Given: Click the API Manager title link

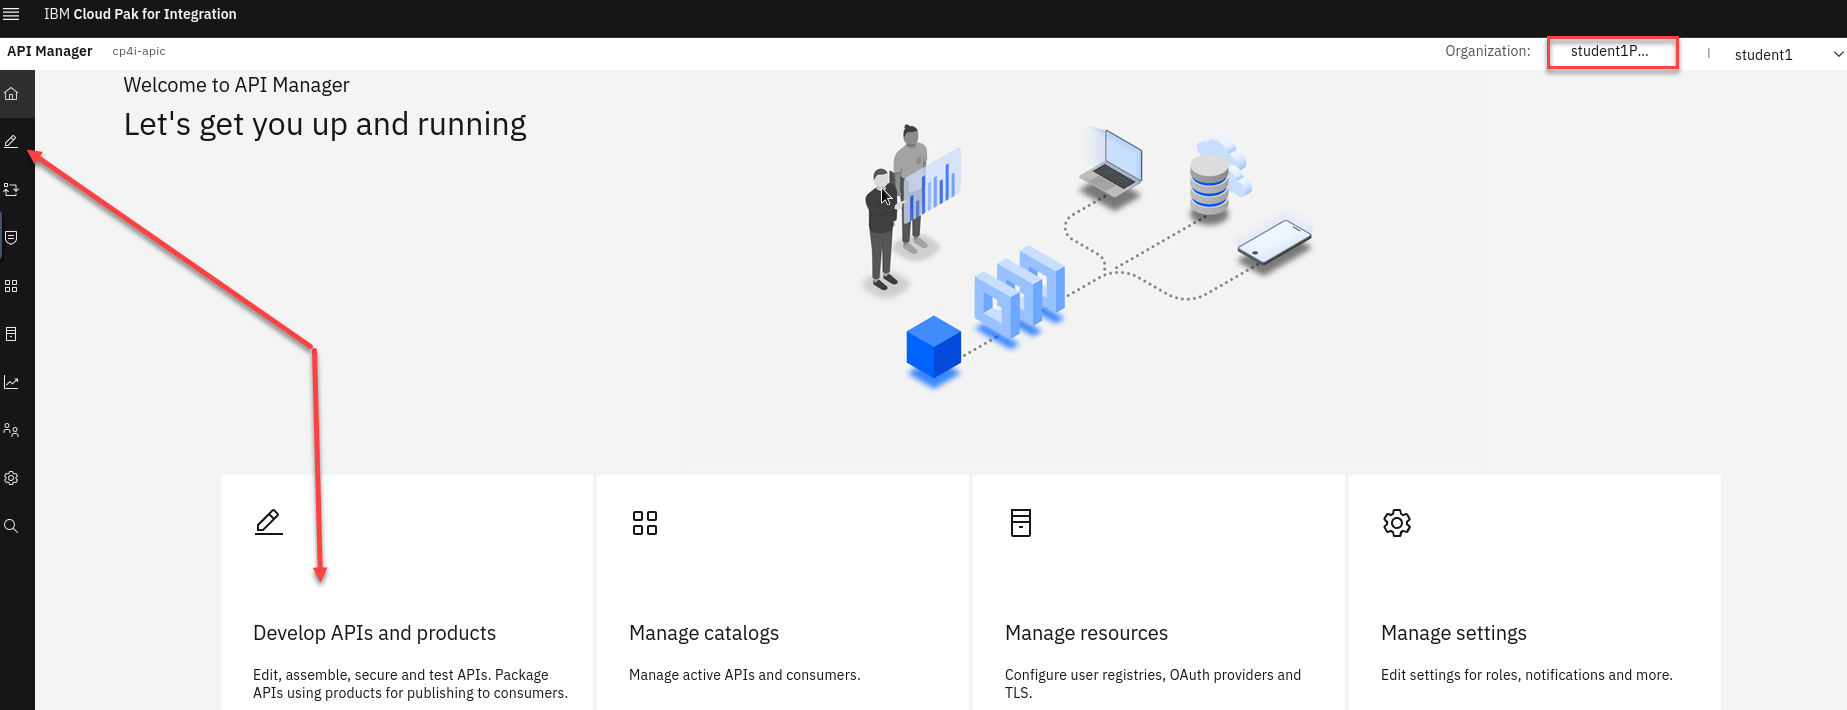Looking at the screenshot, I should tap(50, 51).
